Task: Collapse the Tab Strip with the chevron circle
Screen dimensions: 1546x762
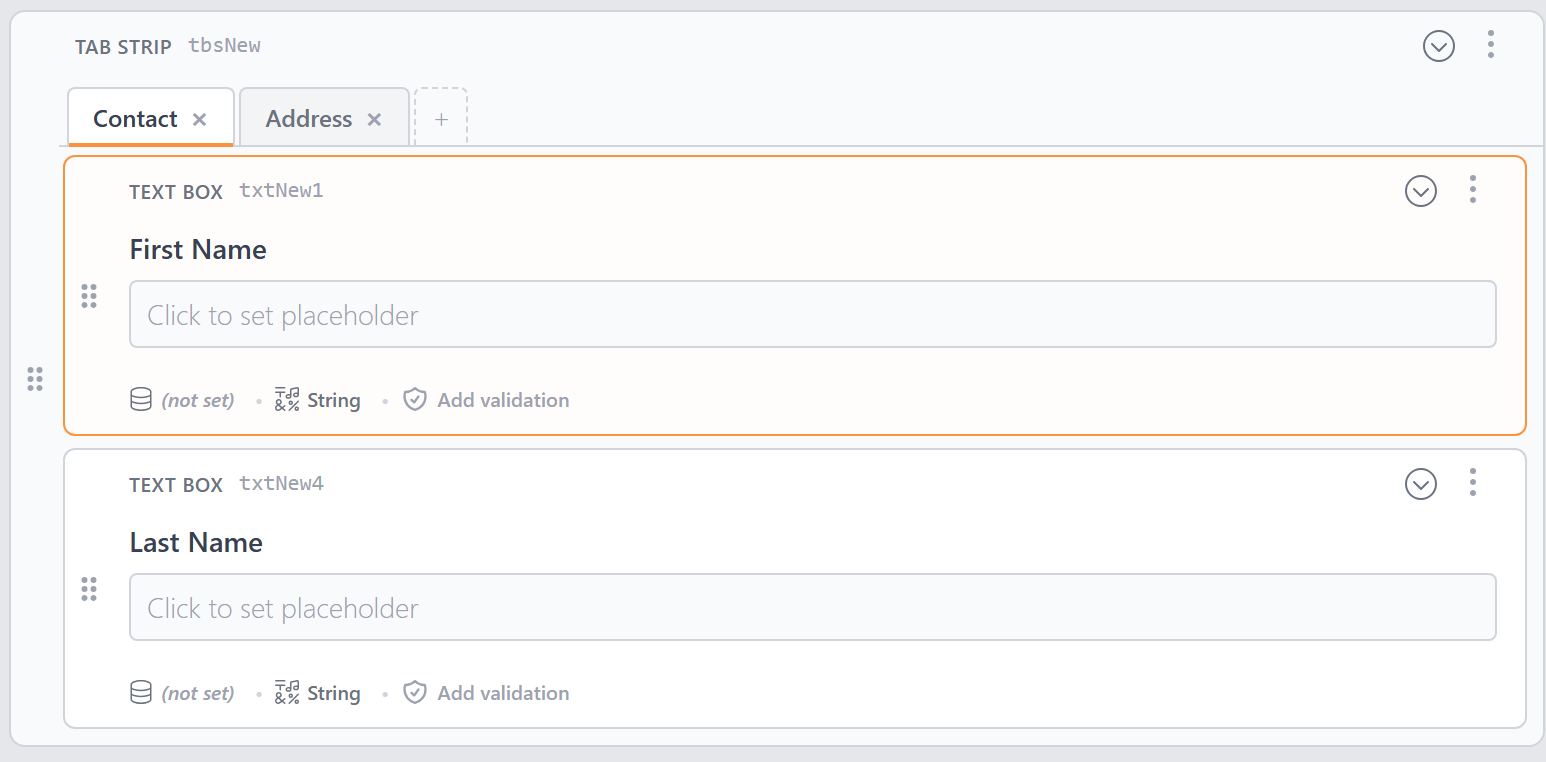Action: tap(1439, 46)
